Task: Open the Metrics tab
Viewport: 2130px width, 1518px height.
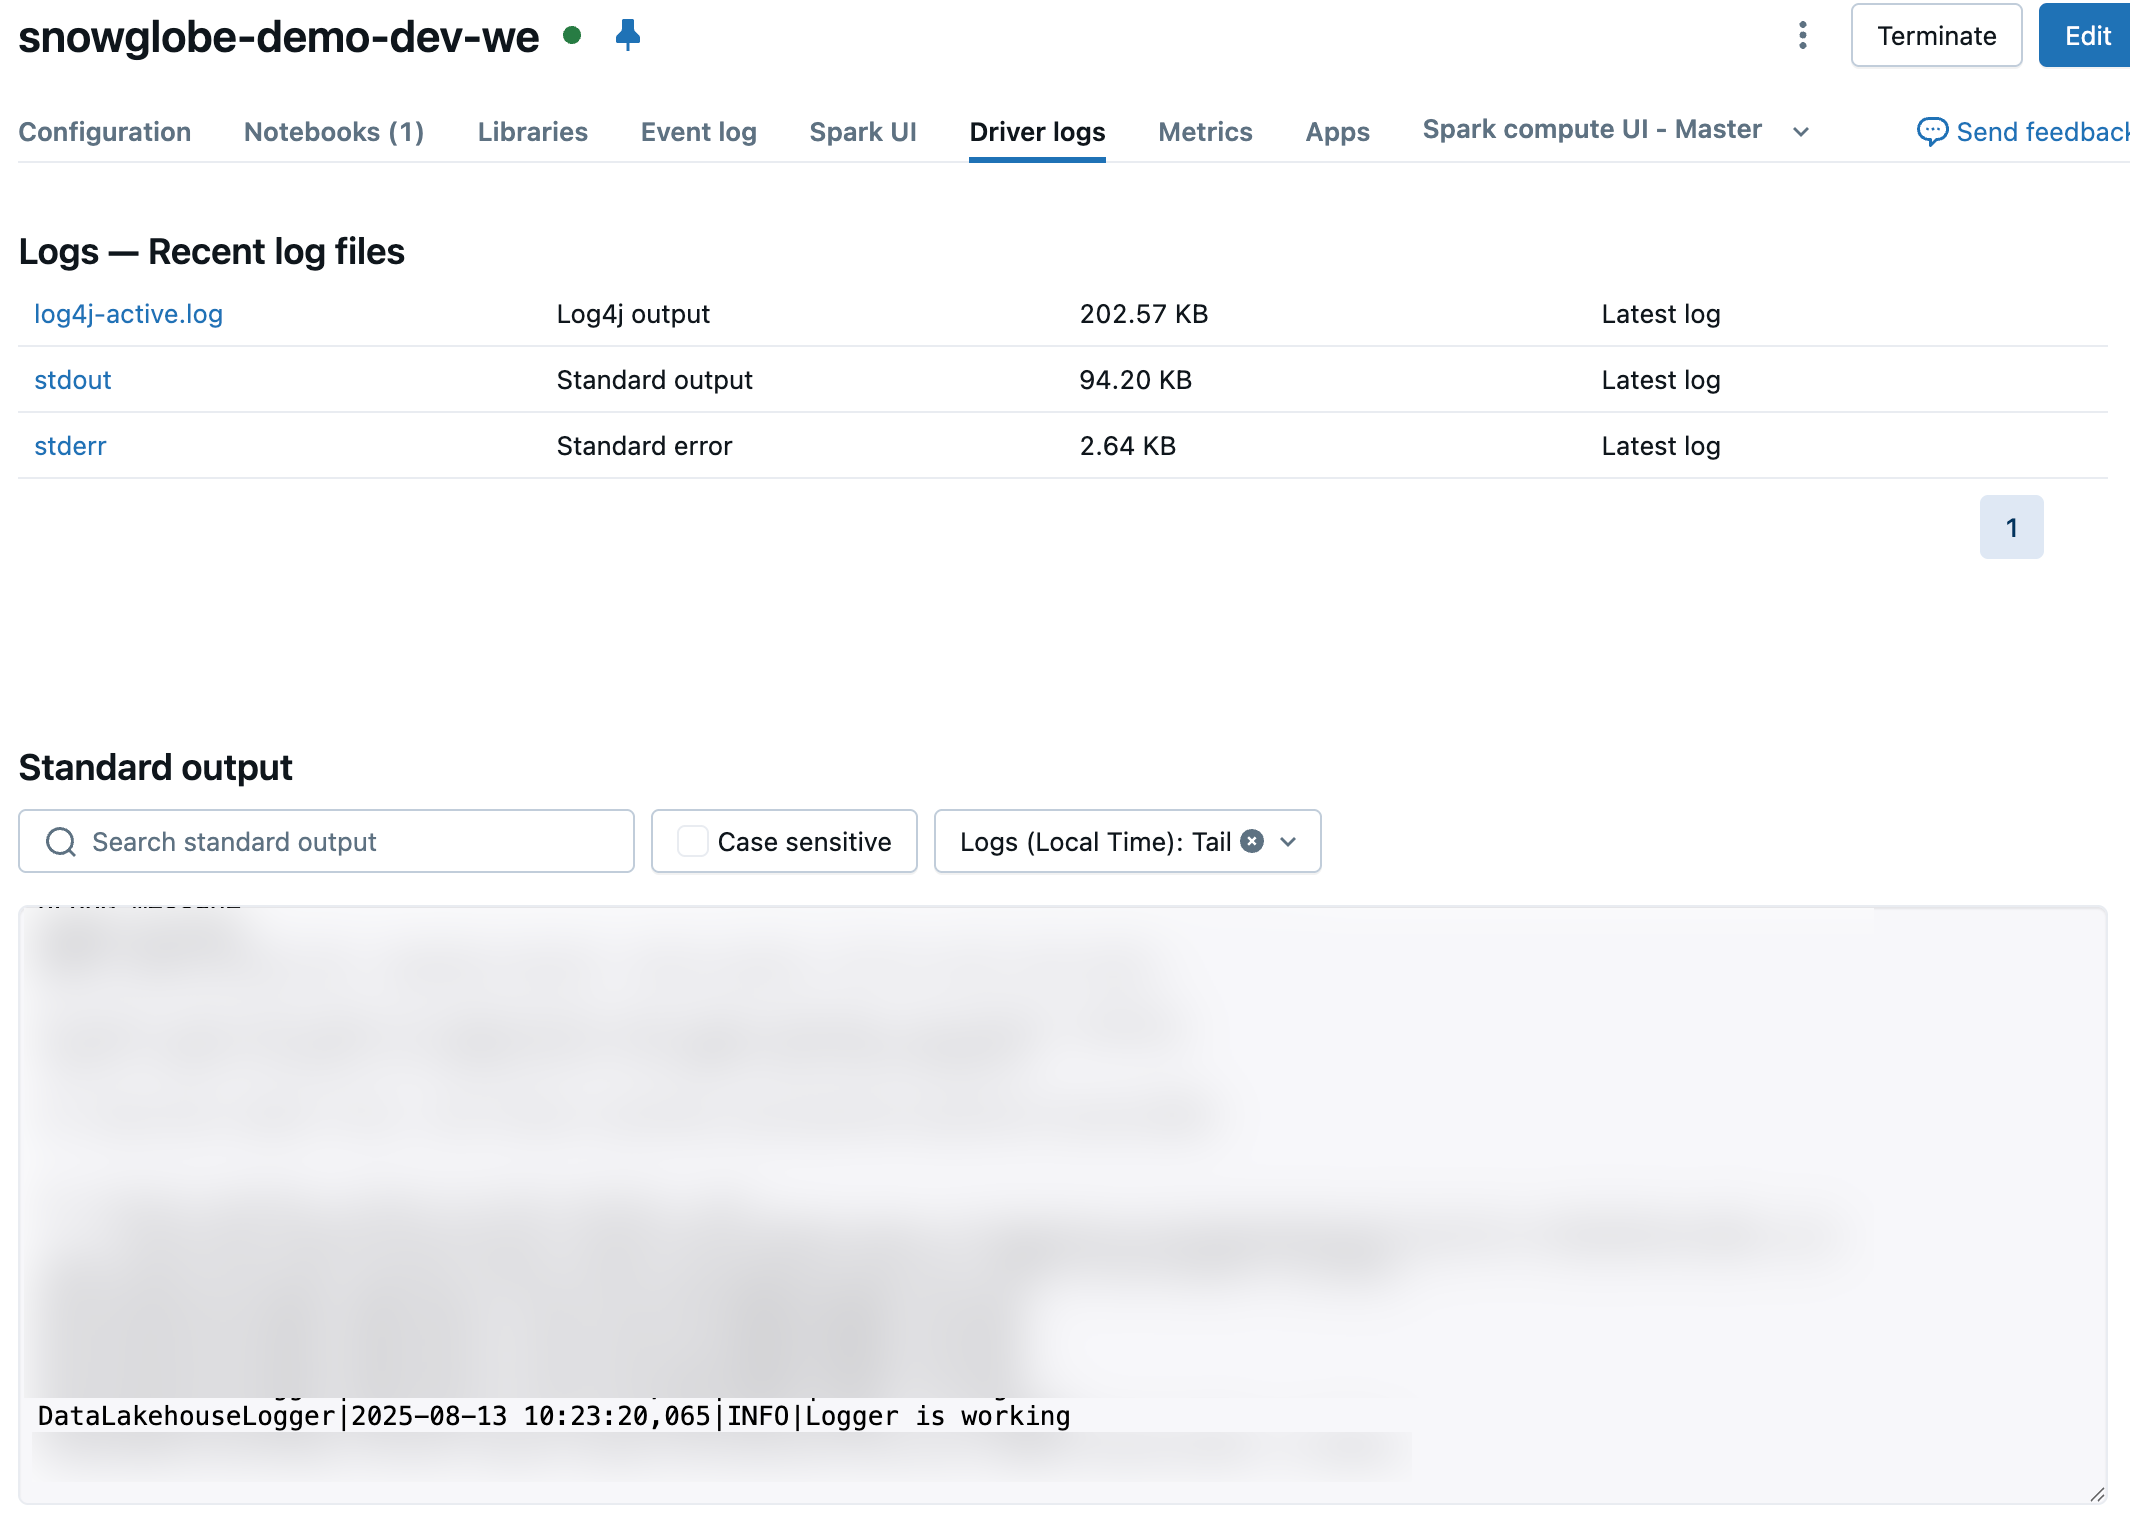Action: pos(1204,132)
